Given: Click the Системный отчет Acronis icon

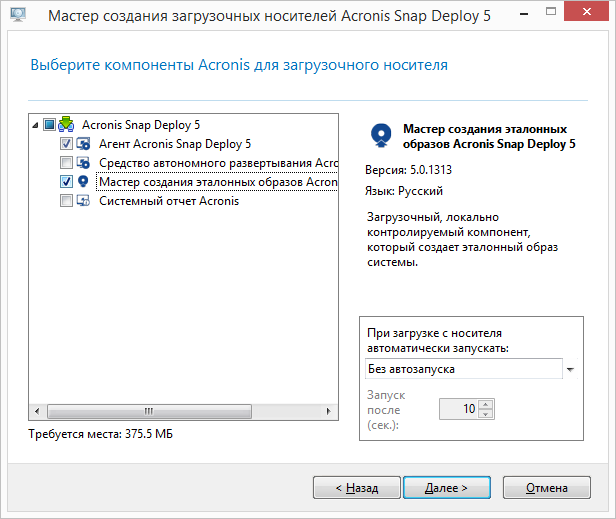Looking at the screenshot, I should click(x=83, y=201).
